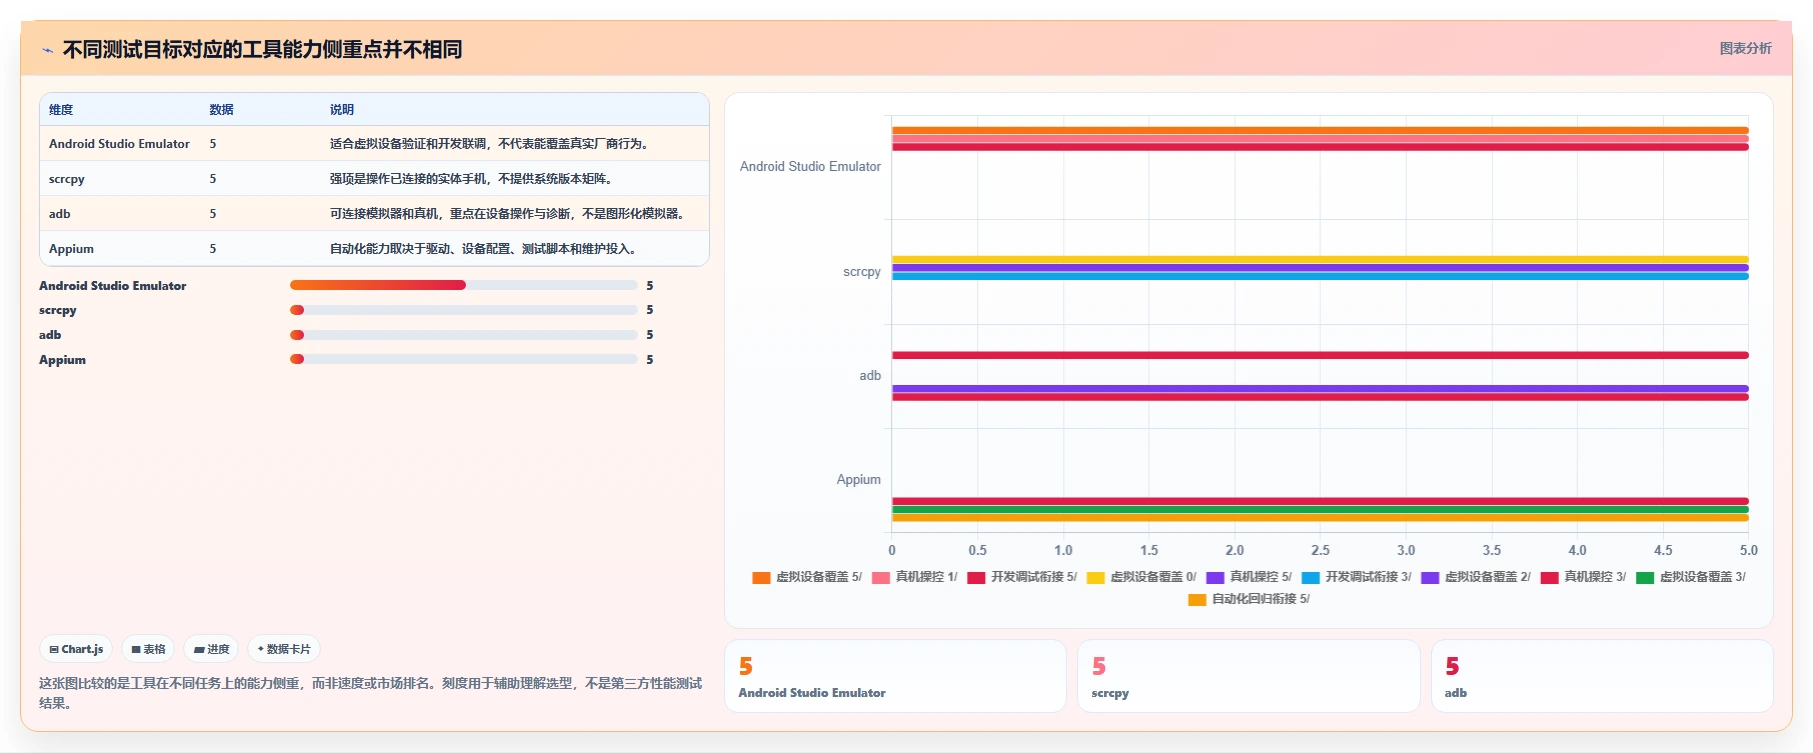
Task: Toggle the 开发调试衔接 5/ legend item
Action: 1022,577
